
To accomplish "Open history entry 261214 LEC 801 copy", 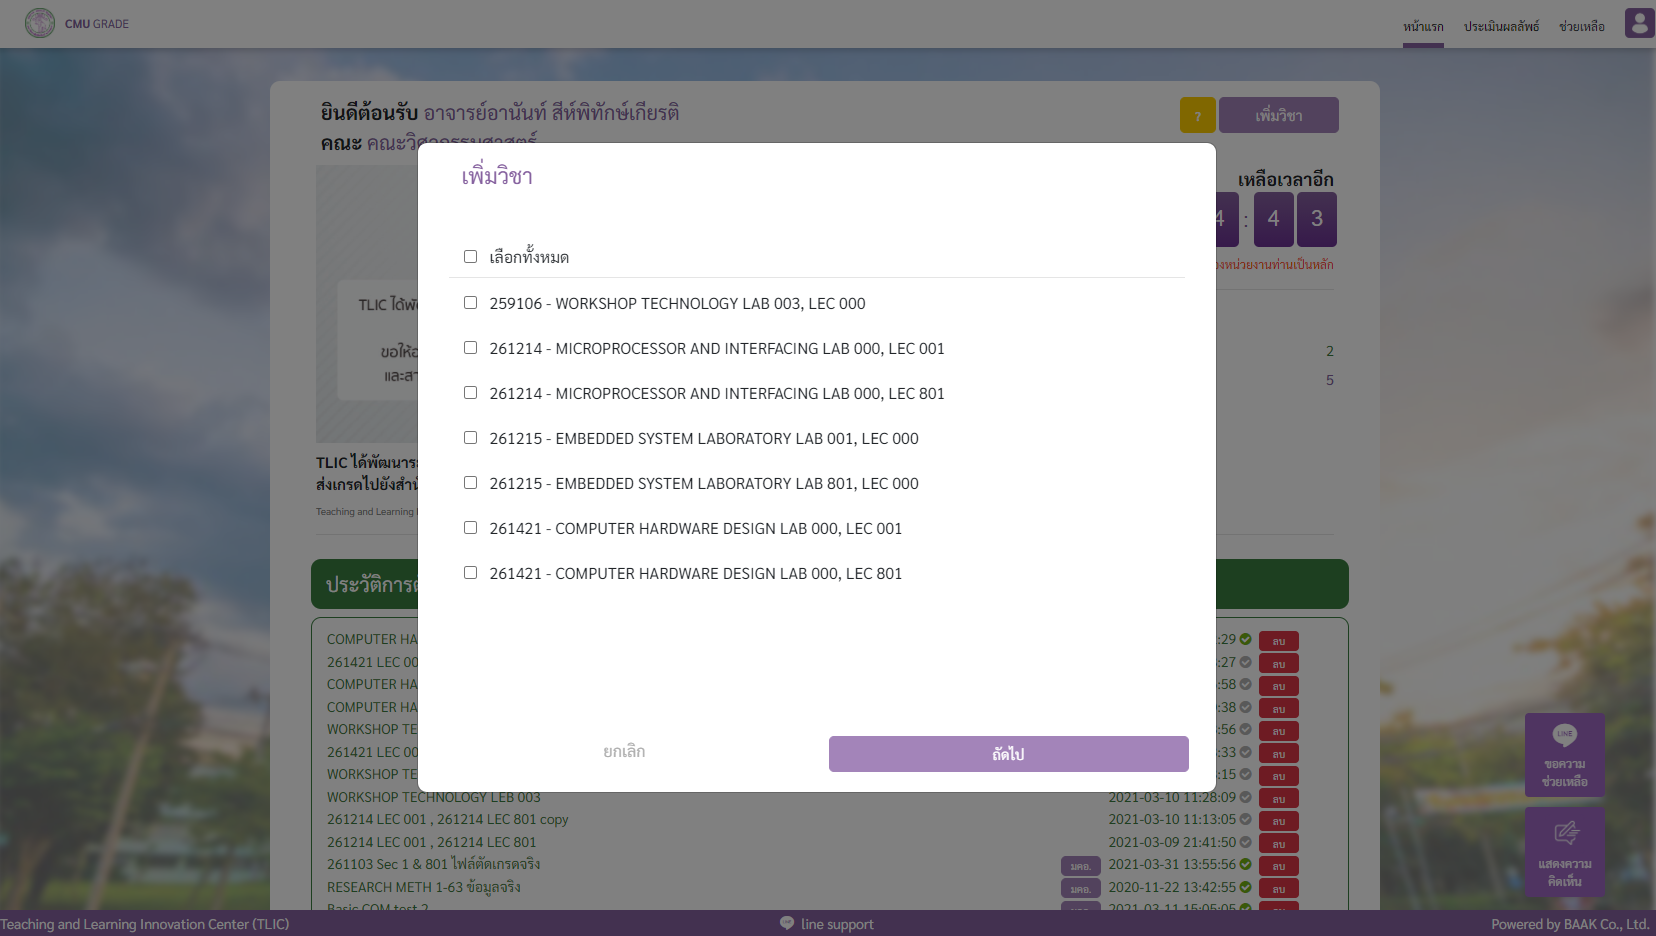I will [x=447, y=819].
